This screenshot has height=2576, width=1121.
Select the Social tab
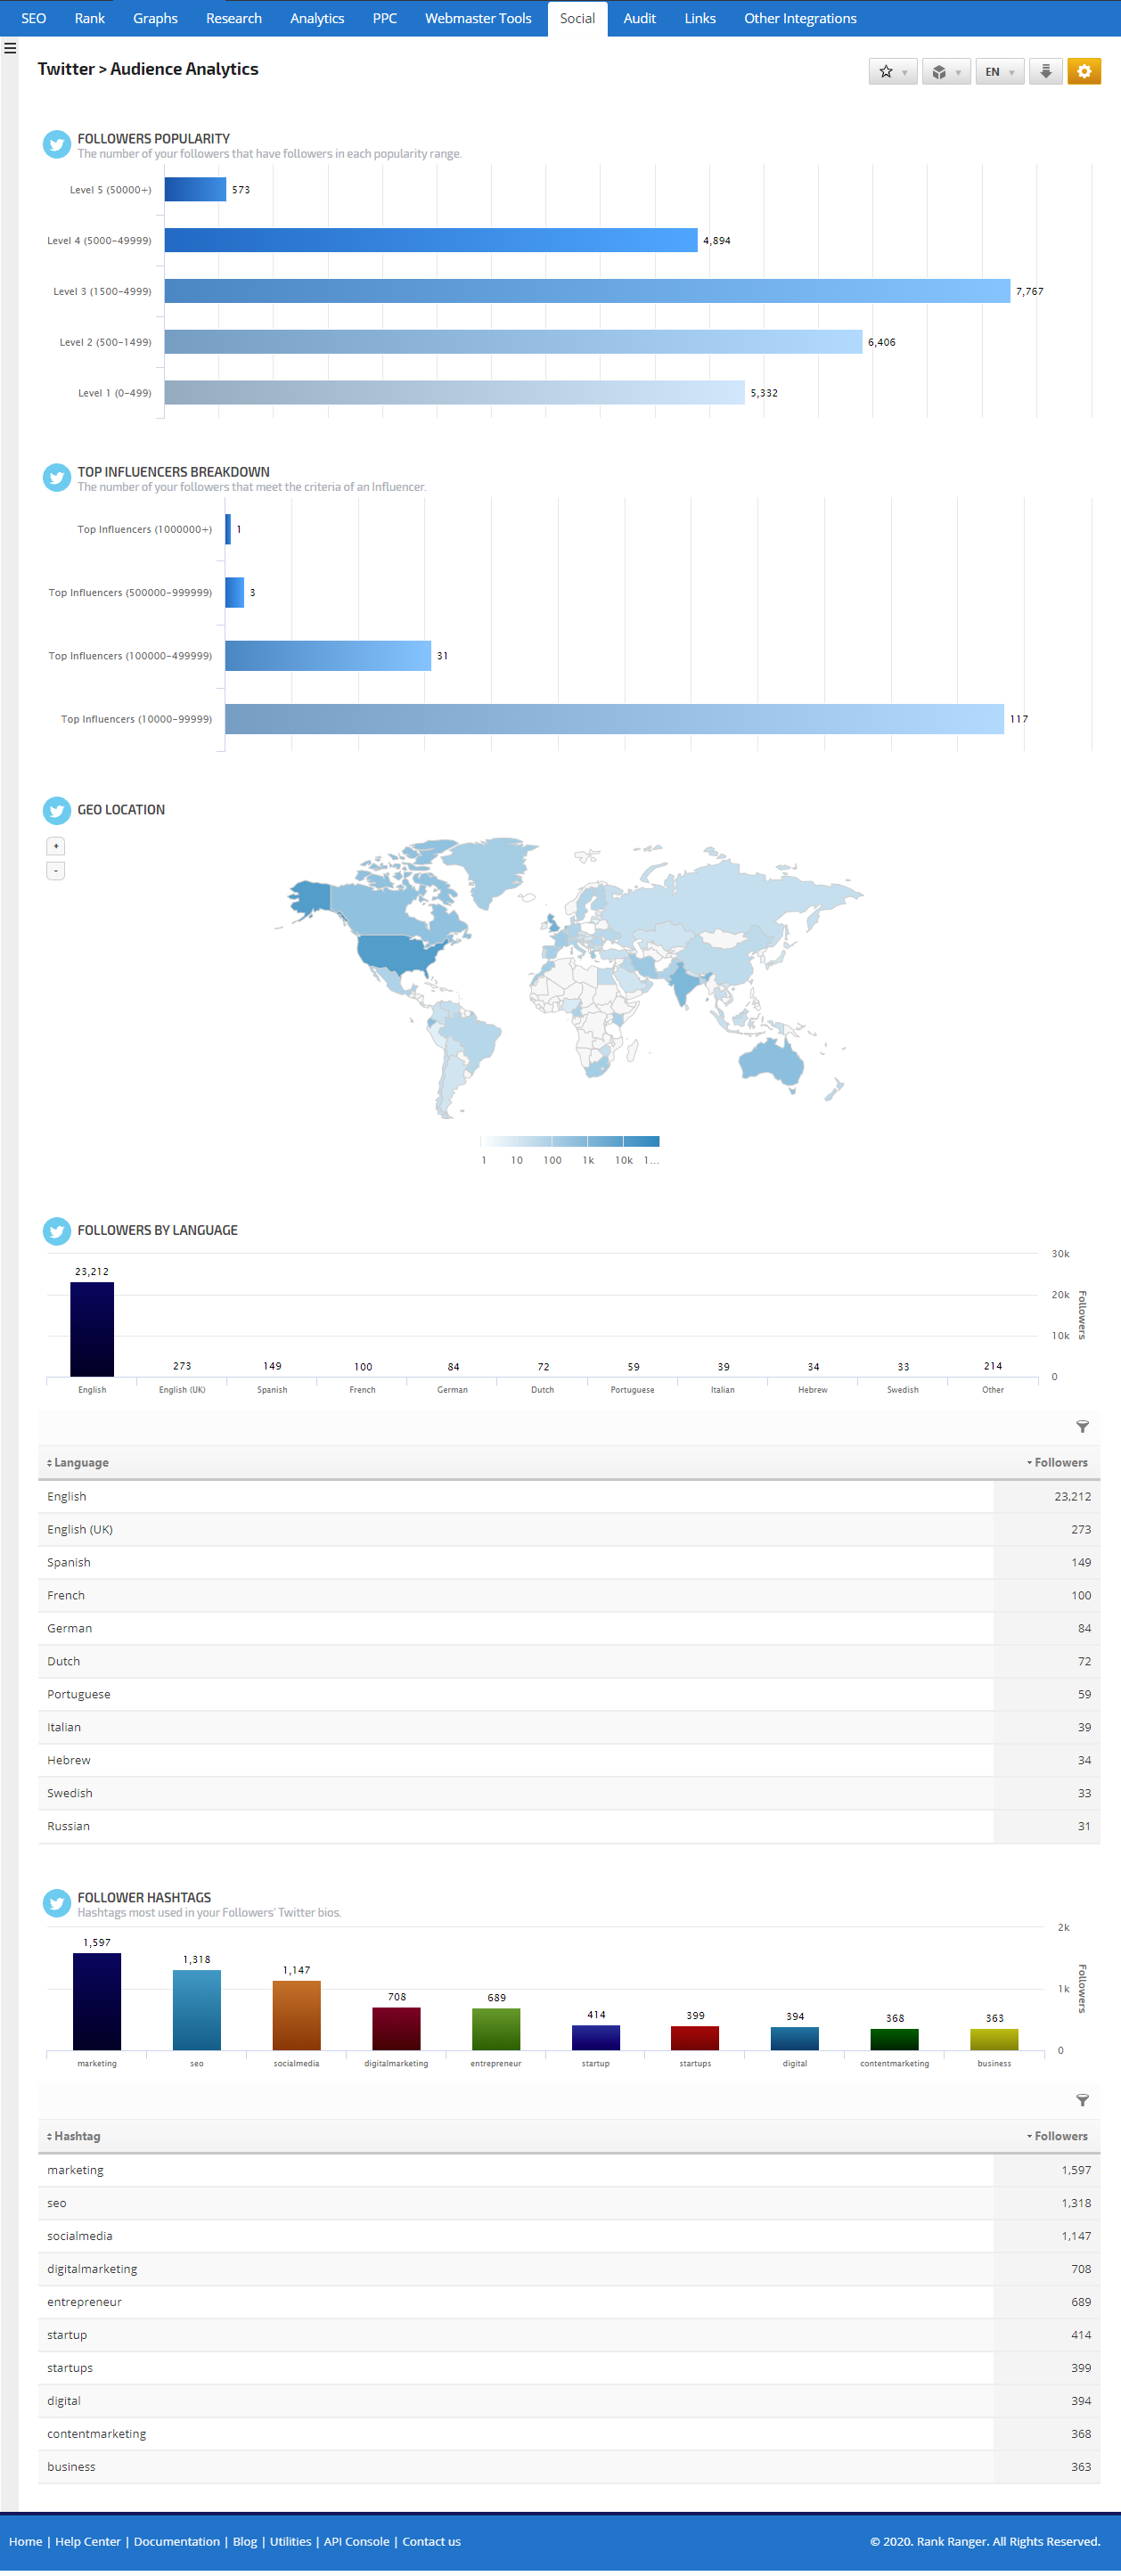pyautogui.click(x=577, y=18)
